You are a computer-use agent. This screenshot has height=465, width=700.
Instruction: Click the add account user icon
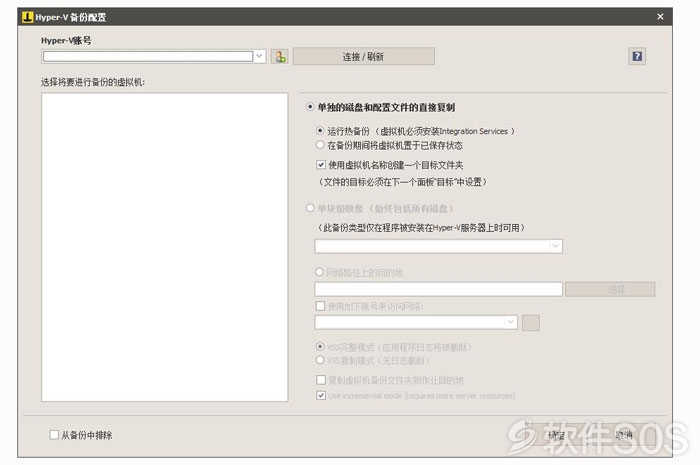click(x=279, y=57)
